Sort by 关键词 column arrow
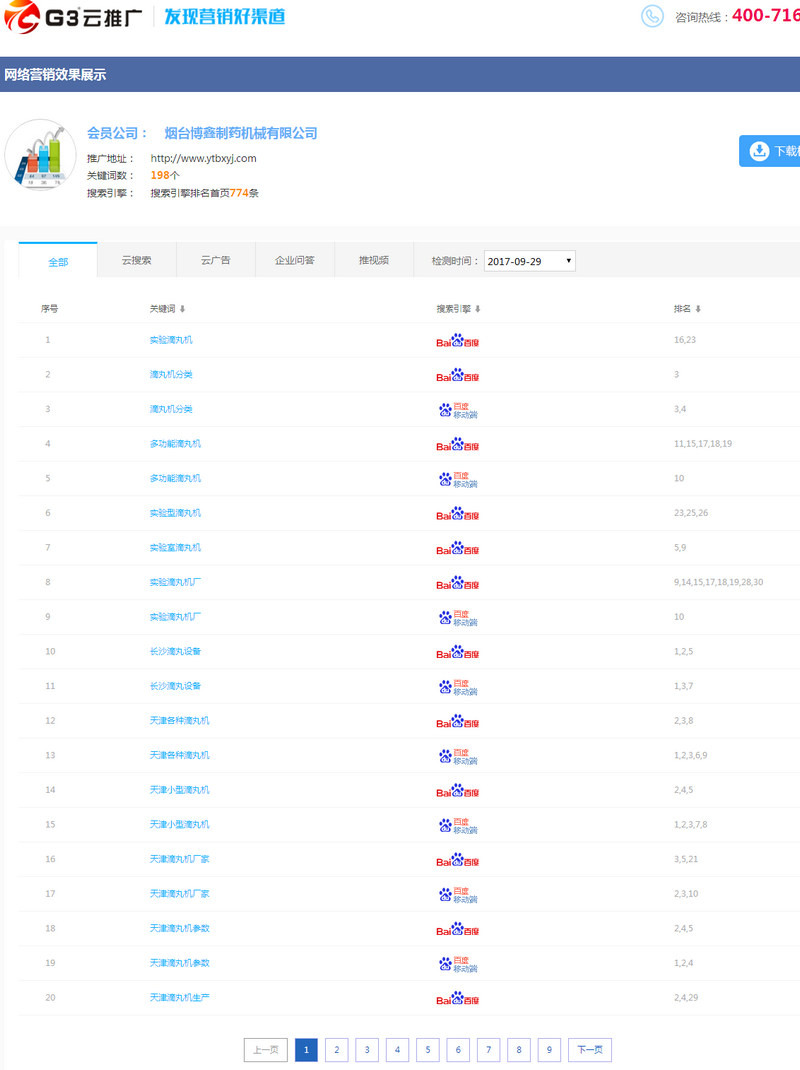This screenshot has height=1070, width=800. point(182,309)
